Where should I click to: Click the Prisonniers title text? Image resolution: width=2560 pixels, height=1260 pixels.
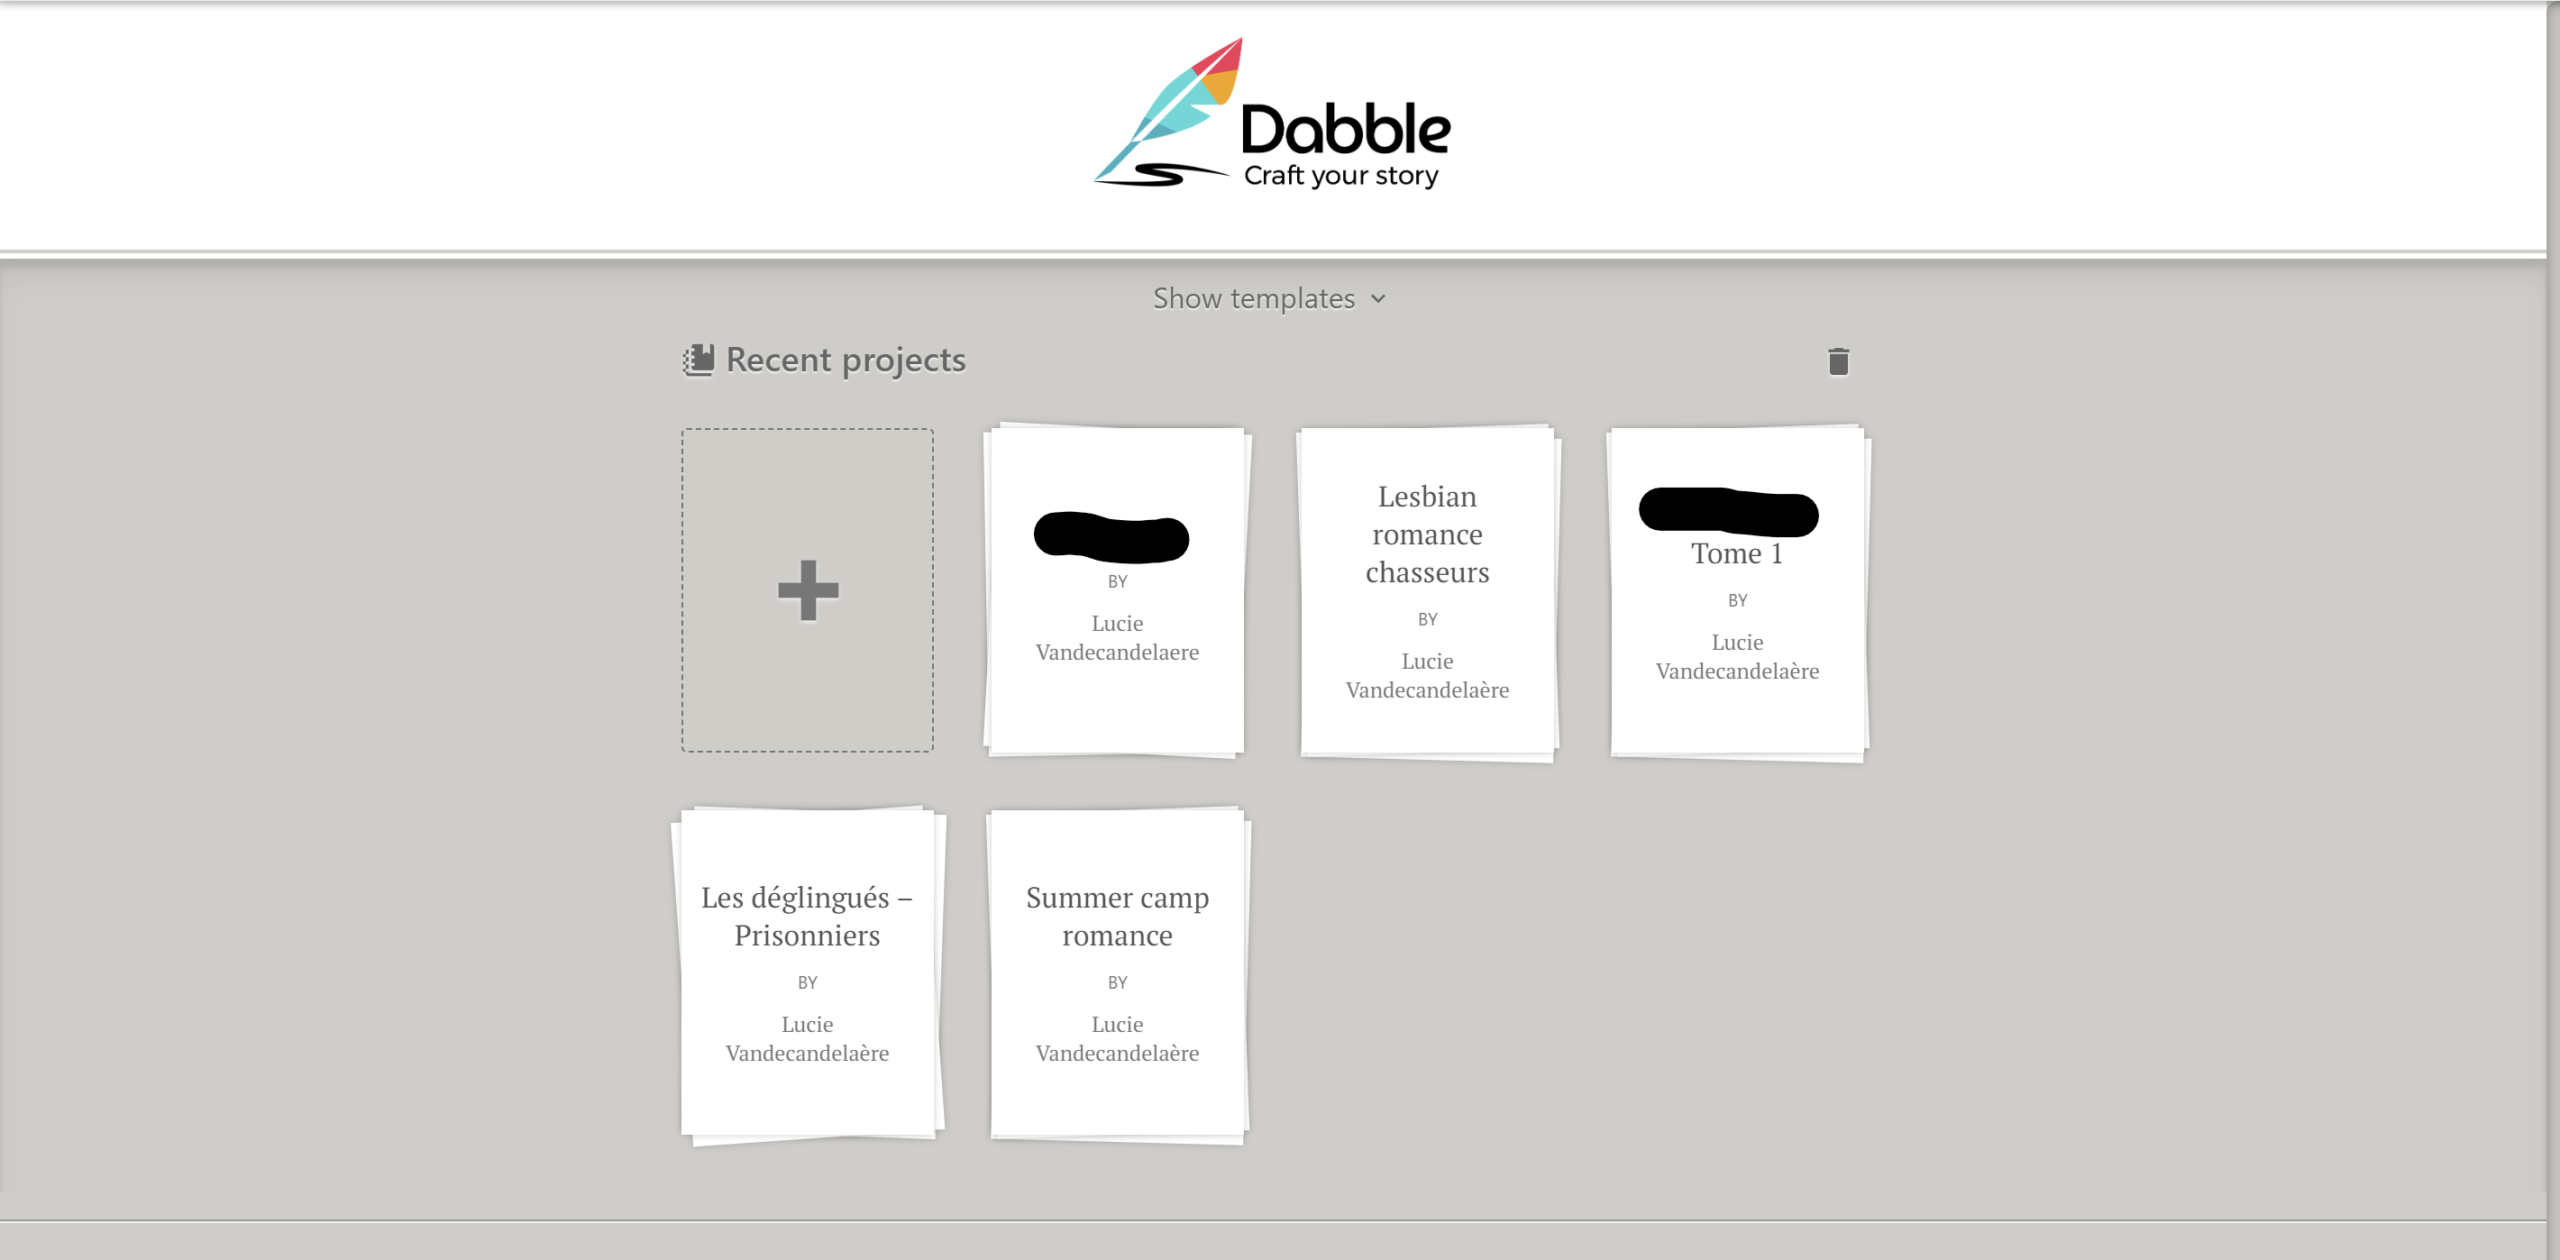pos(807,935)
